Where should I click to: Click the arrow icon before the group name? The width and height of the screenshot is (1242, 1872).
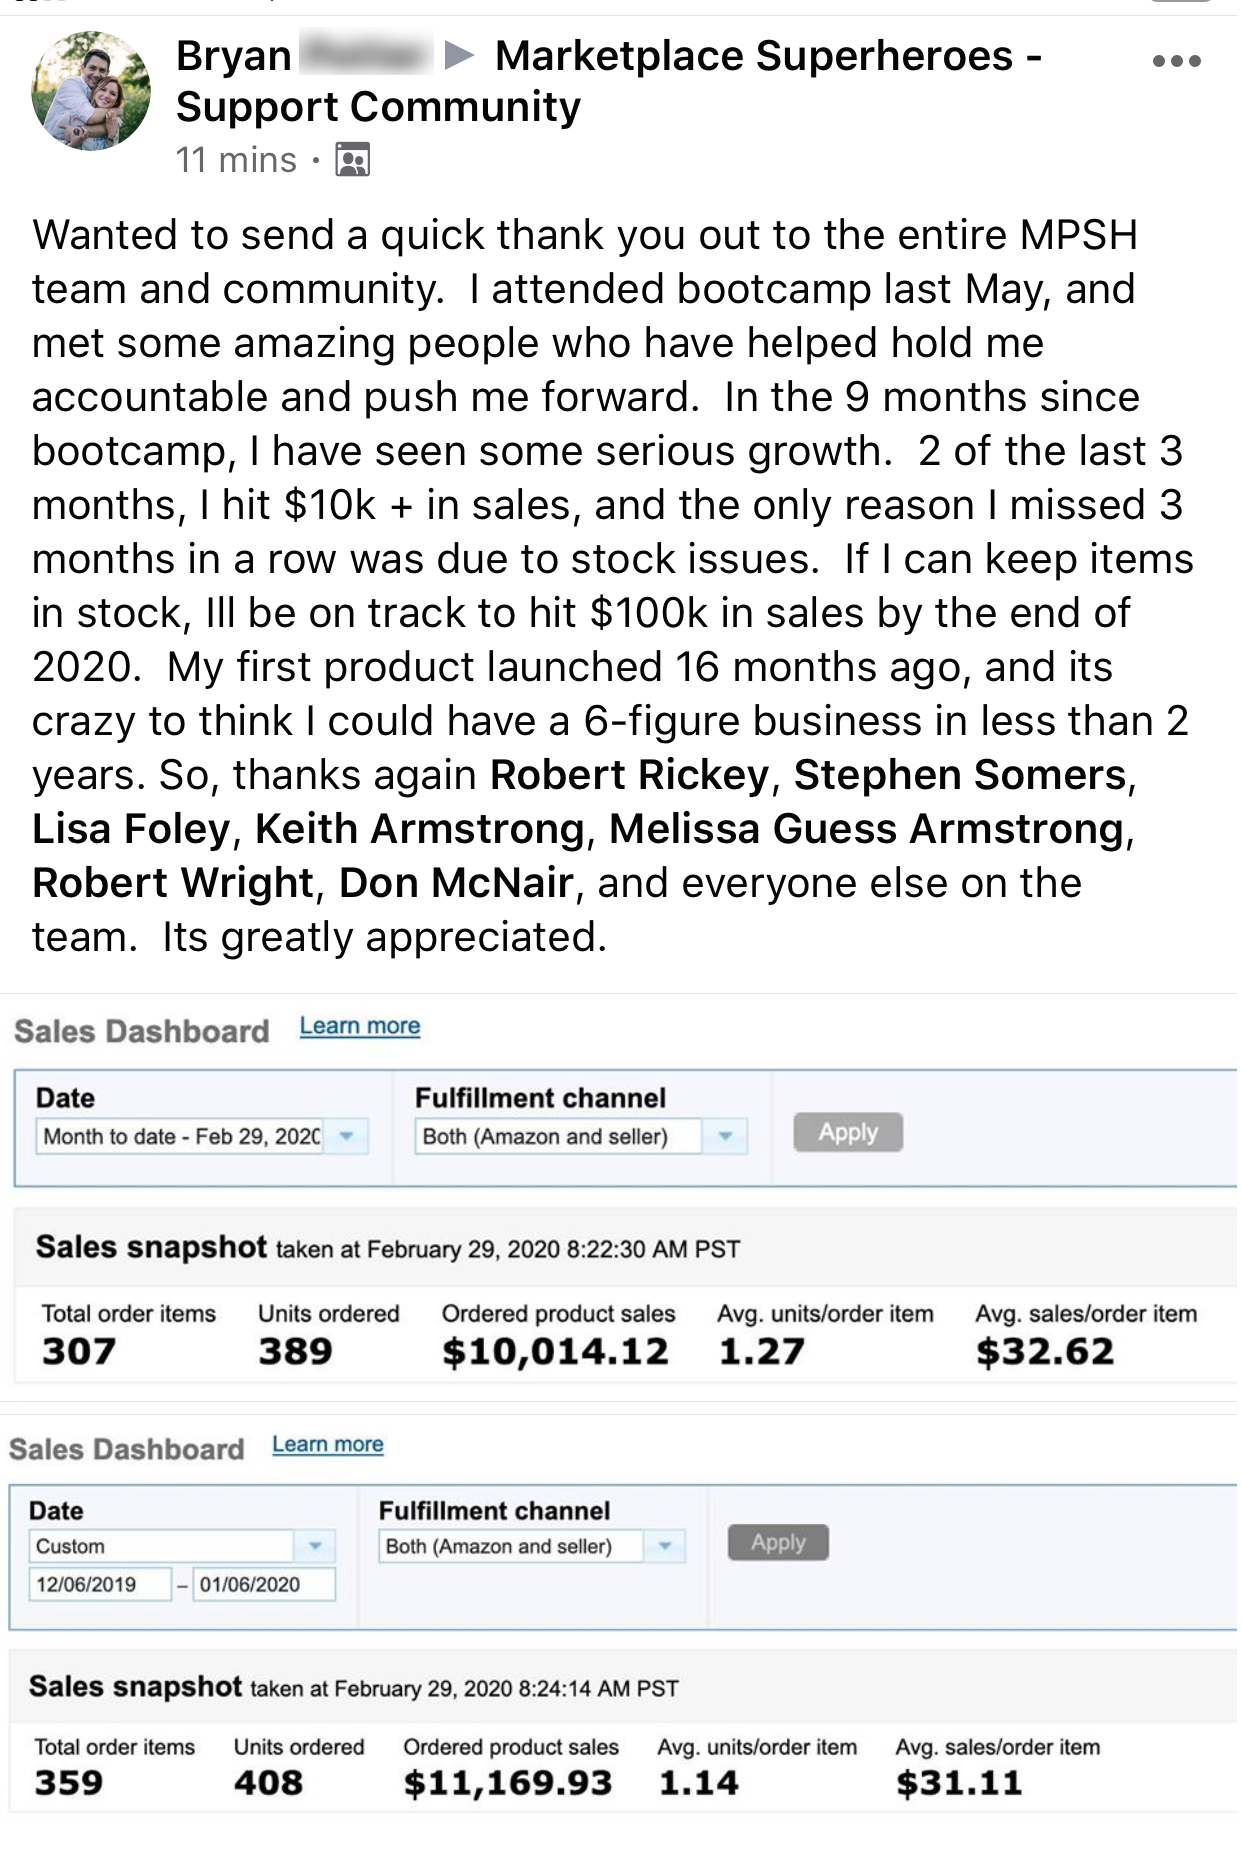pos(459,55)
